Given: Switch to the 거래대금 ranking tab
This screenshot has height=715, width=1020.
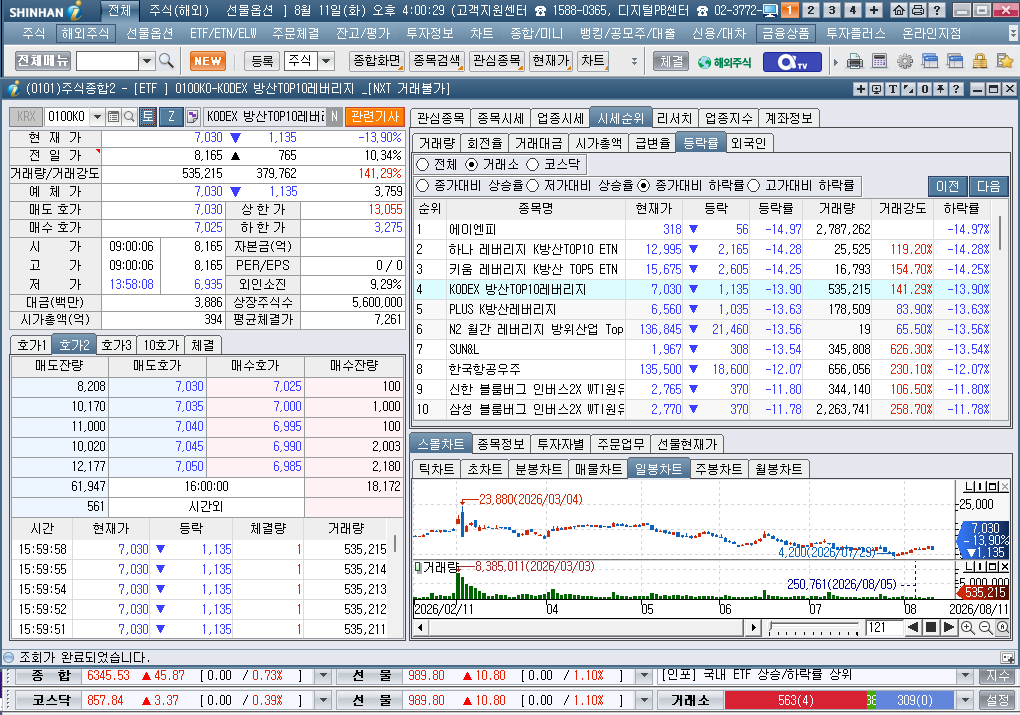Looking at the screenshot, I should (538, 143).
